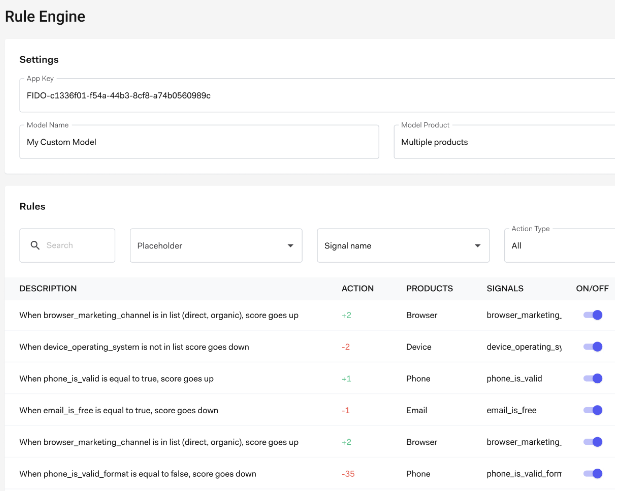Click the ON/OFF column header
Viewport: 628px width, 491px height.
click(590, 289)
